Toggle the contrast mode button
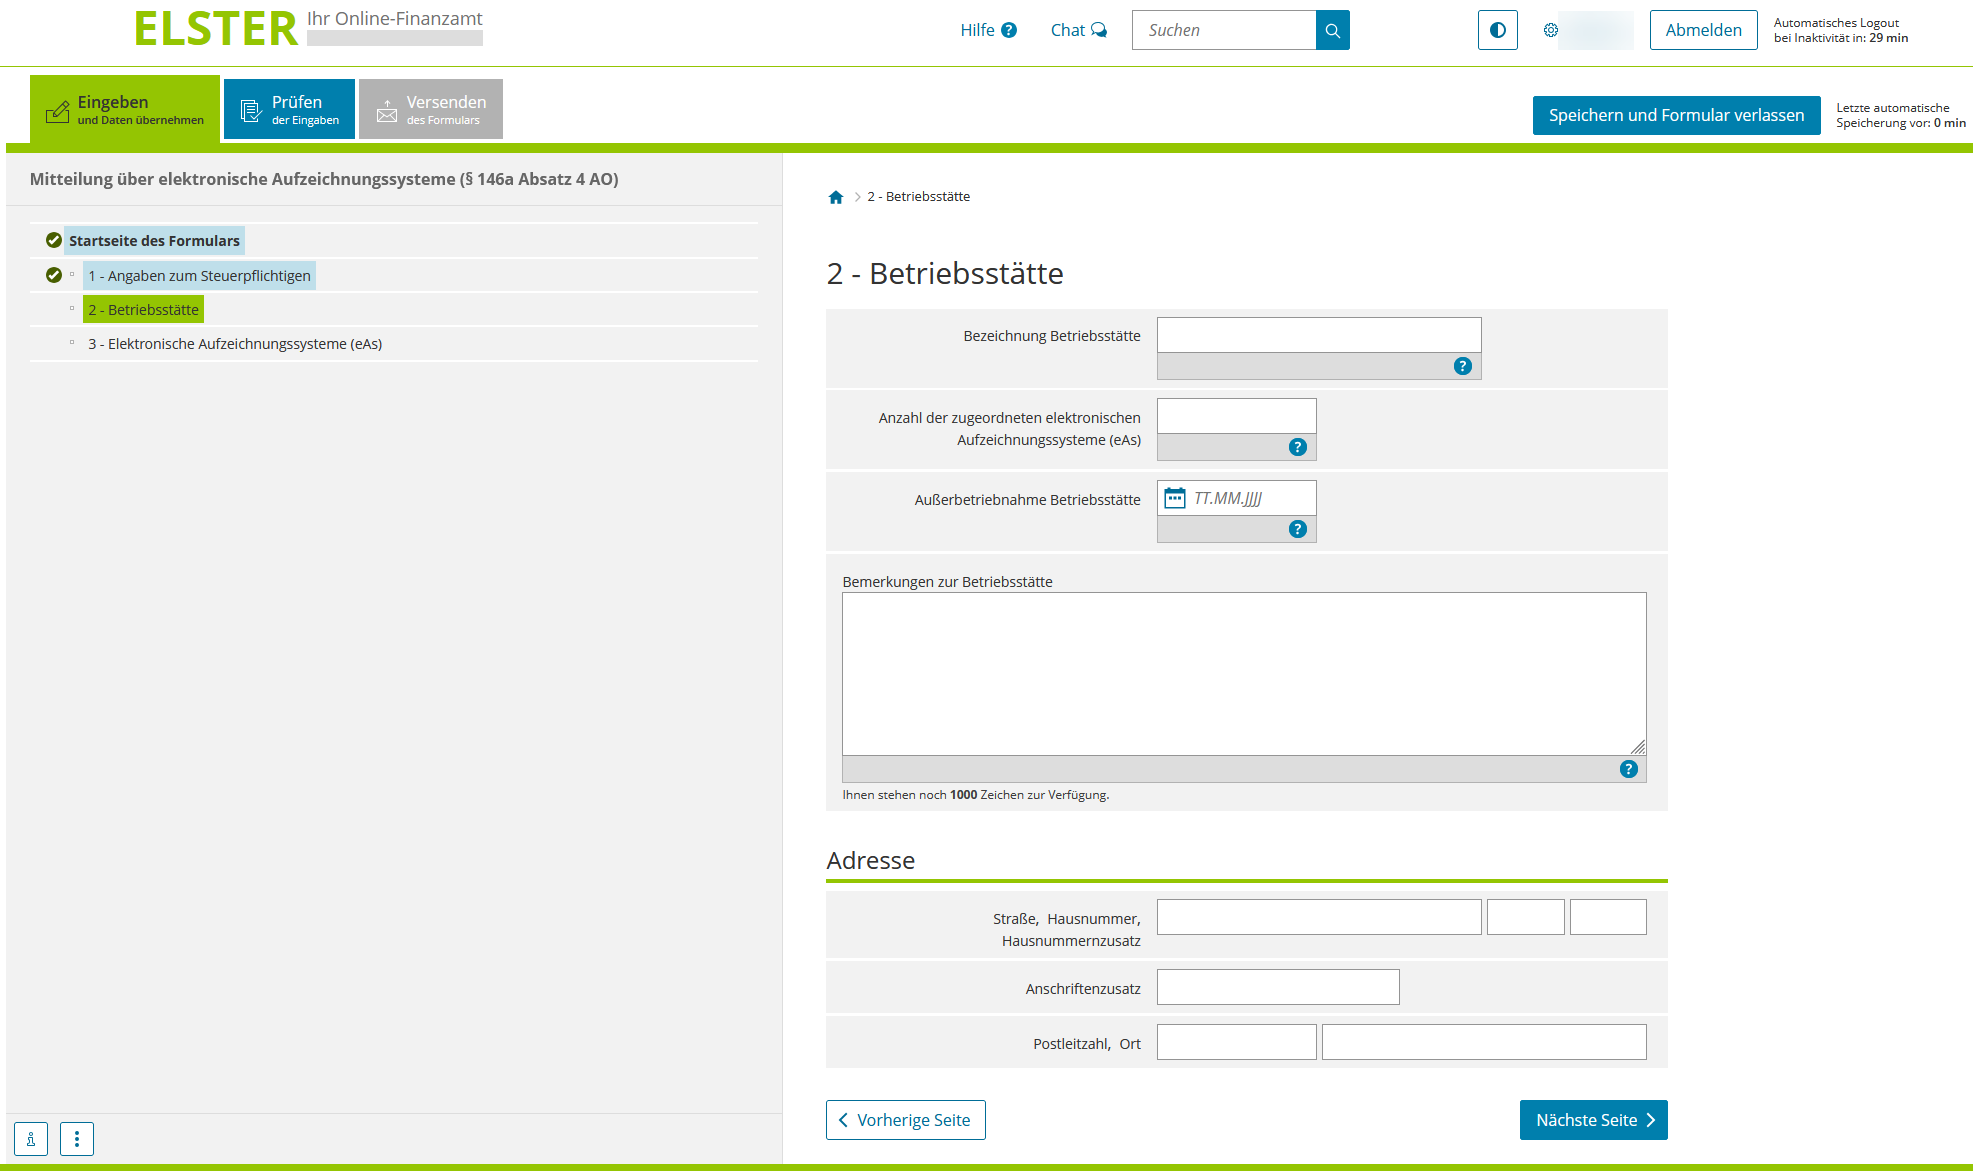This screenshot has height=1171, width=1973. click(1497, 30)
